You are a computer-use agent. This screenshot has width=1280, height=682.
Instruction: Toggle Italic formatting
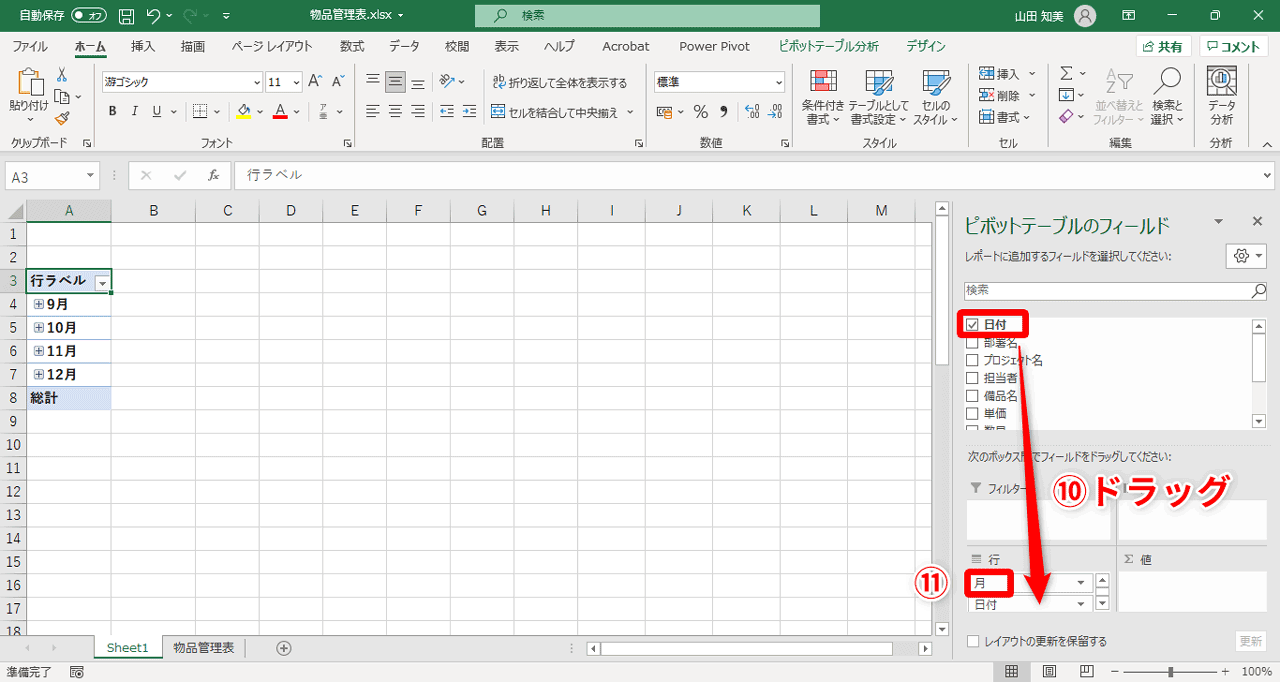(134, 111)
